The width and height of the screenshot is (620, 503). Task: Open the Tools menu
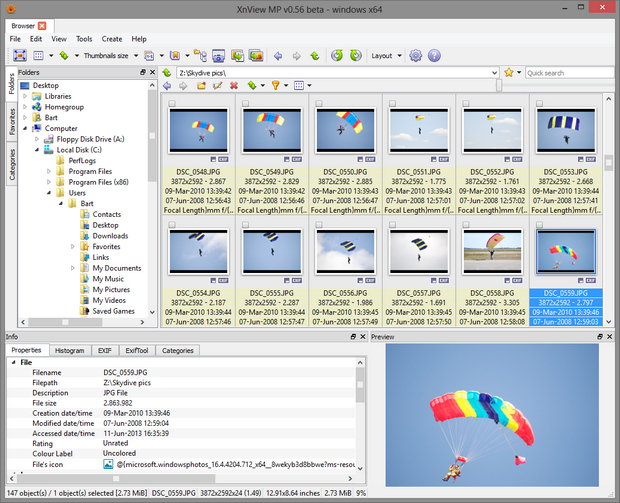[x=83, y=39]
